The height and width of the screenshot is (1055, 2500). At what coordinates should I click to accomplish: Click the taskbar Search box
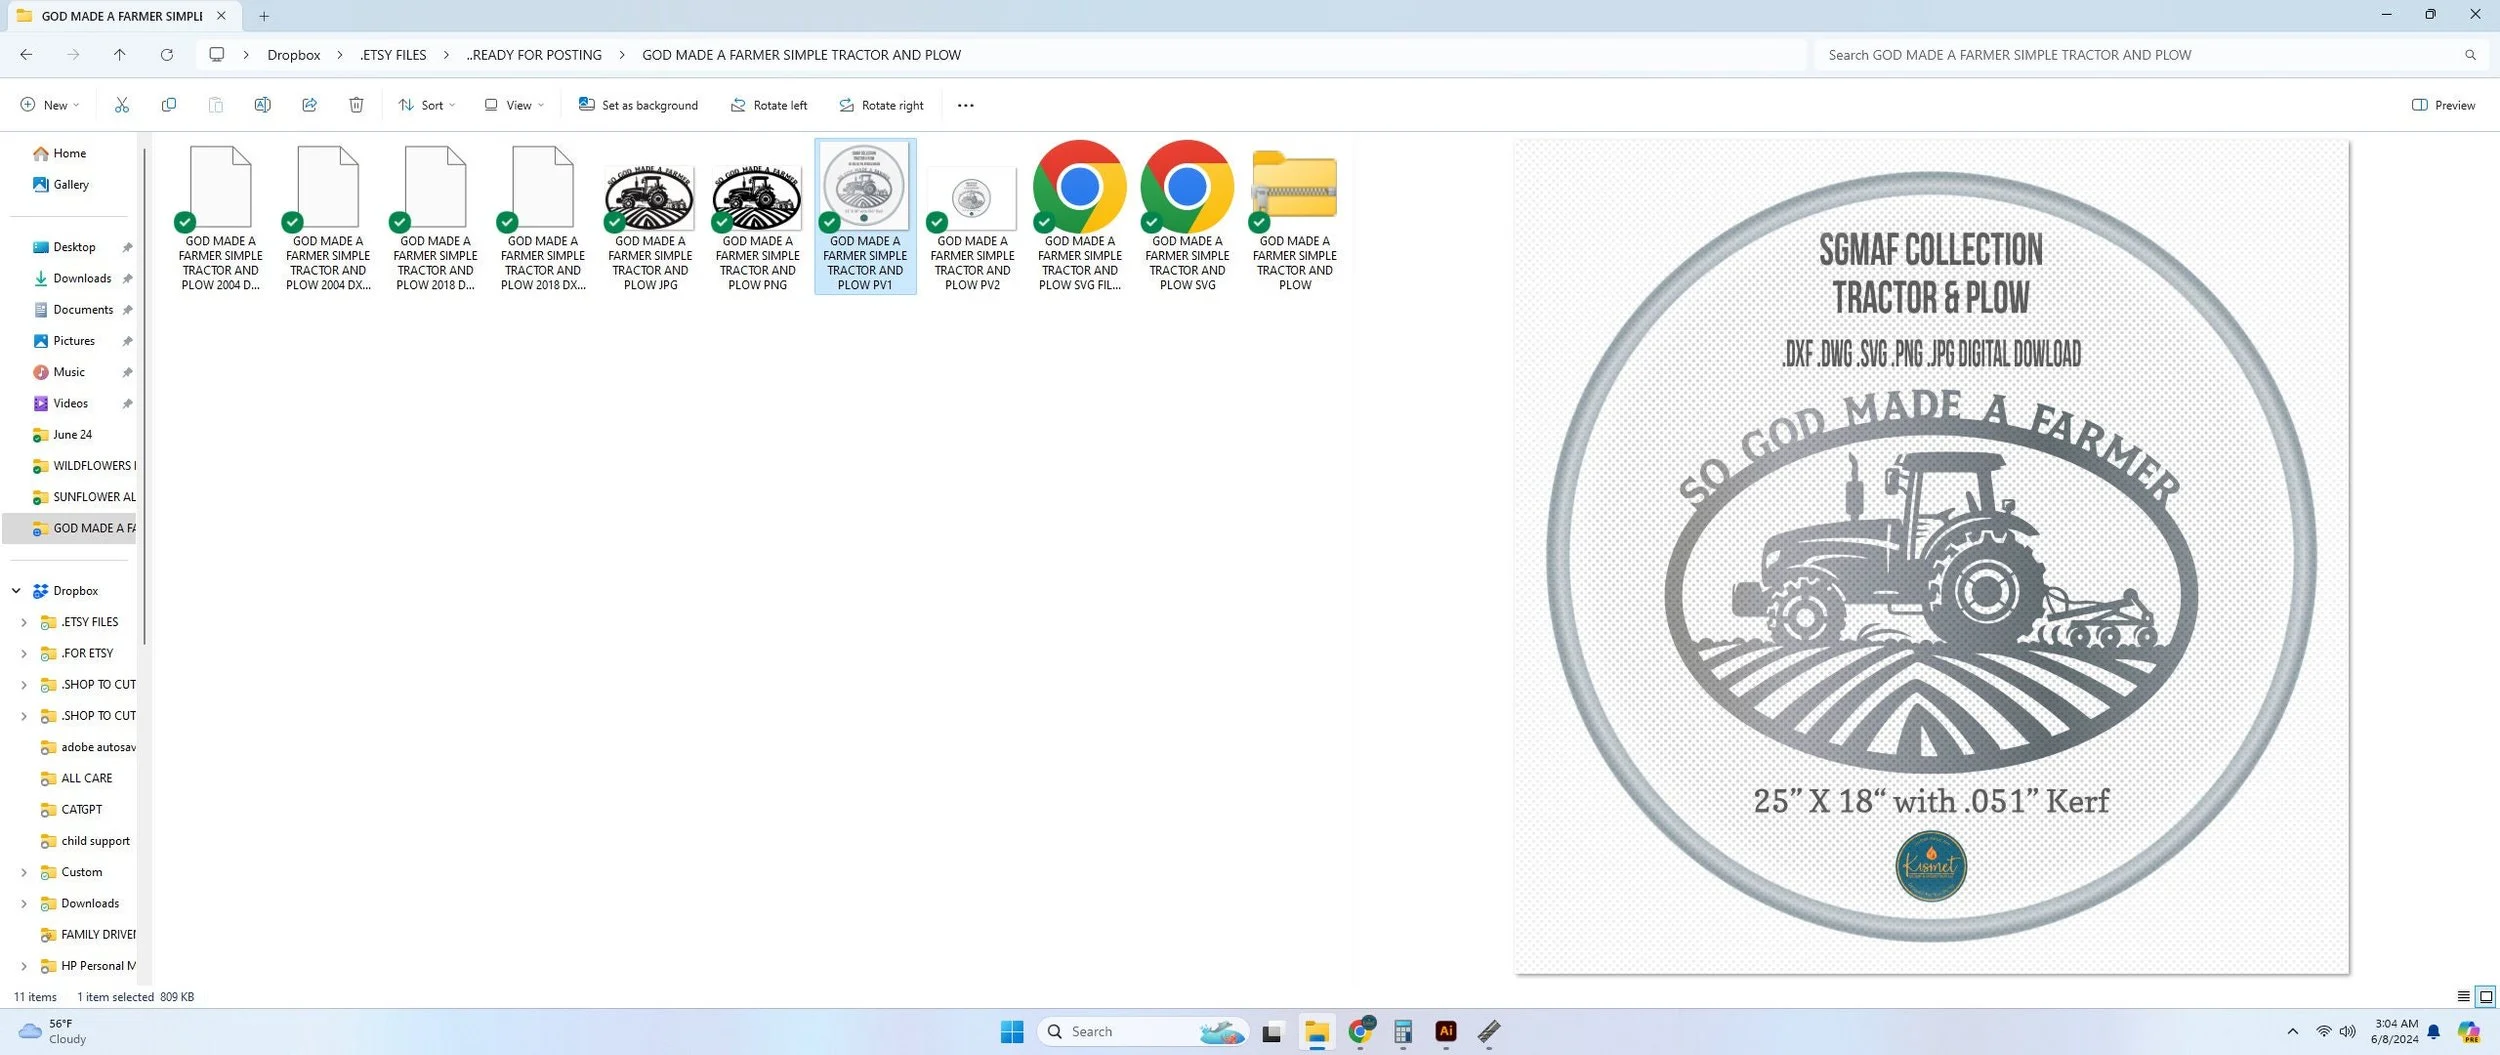[x=1143, y=1031]
